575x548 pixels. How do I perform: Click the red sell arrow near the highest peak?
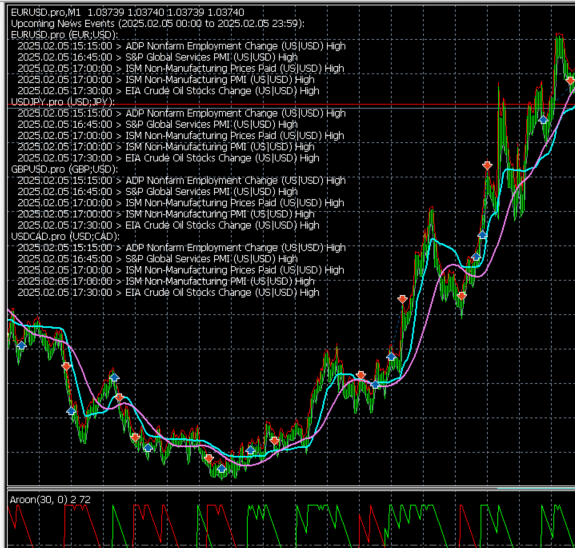pyautogui.click(x=570, y=81)
